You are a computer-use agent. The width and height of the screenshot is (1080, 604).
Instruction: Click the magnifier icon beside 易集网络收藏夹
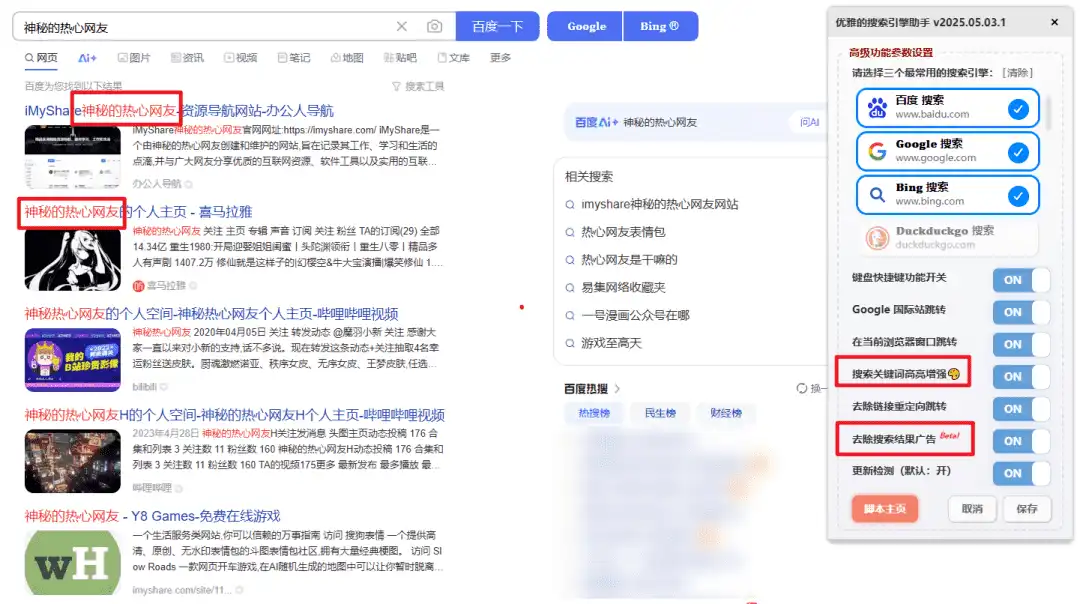click(570, 287)
